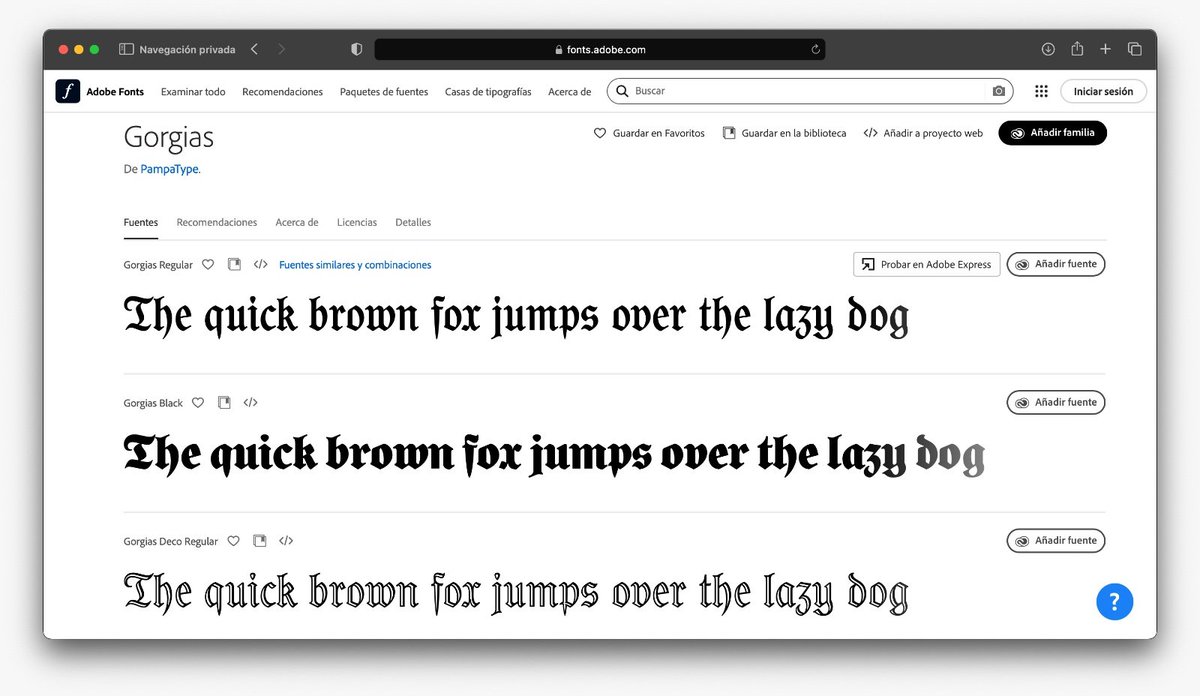Open the PampaType foundry link

point(169,169)
